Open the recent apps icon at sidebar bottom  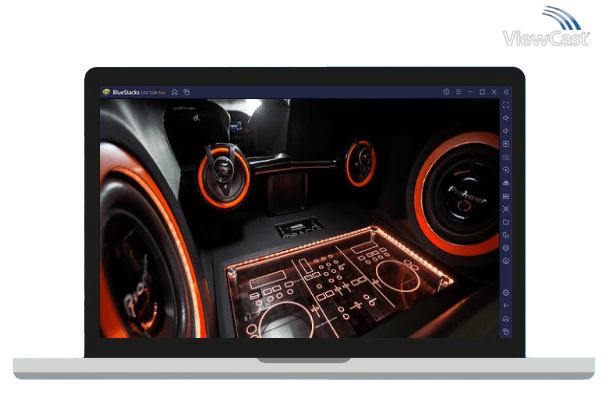[x=506, y=331]
